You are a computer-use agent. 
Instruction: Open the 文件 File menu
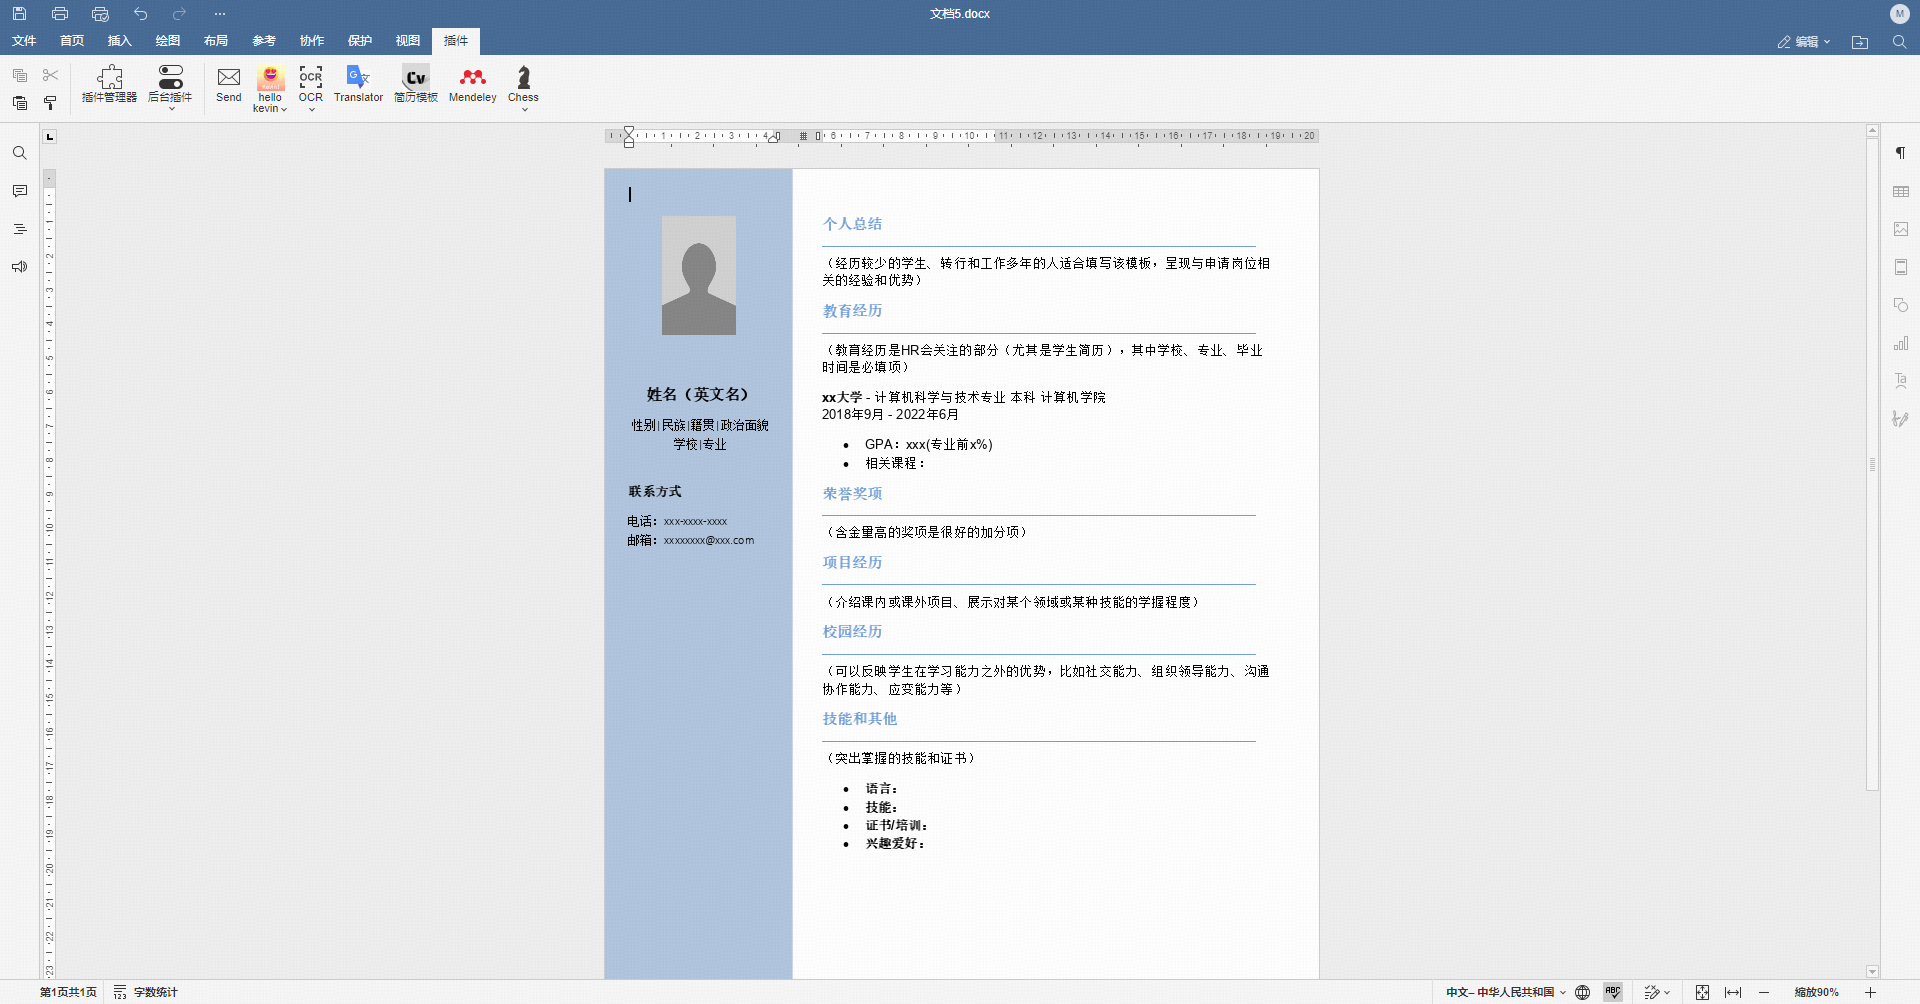(x=24, y=41)
